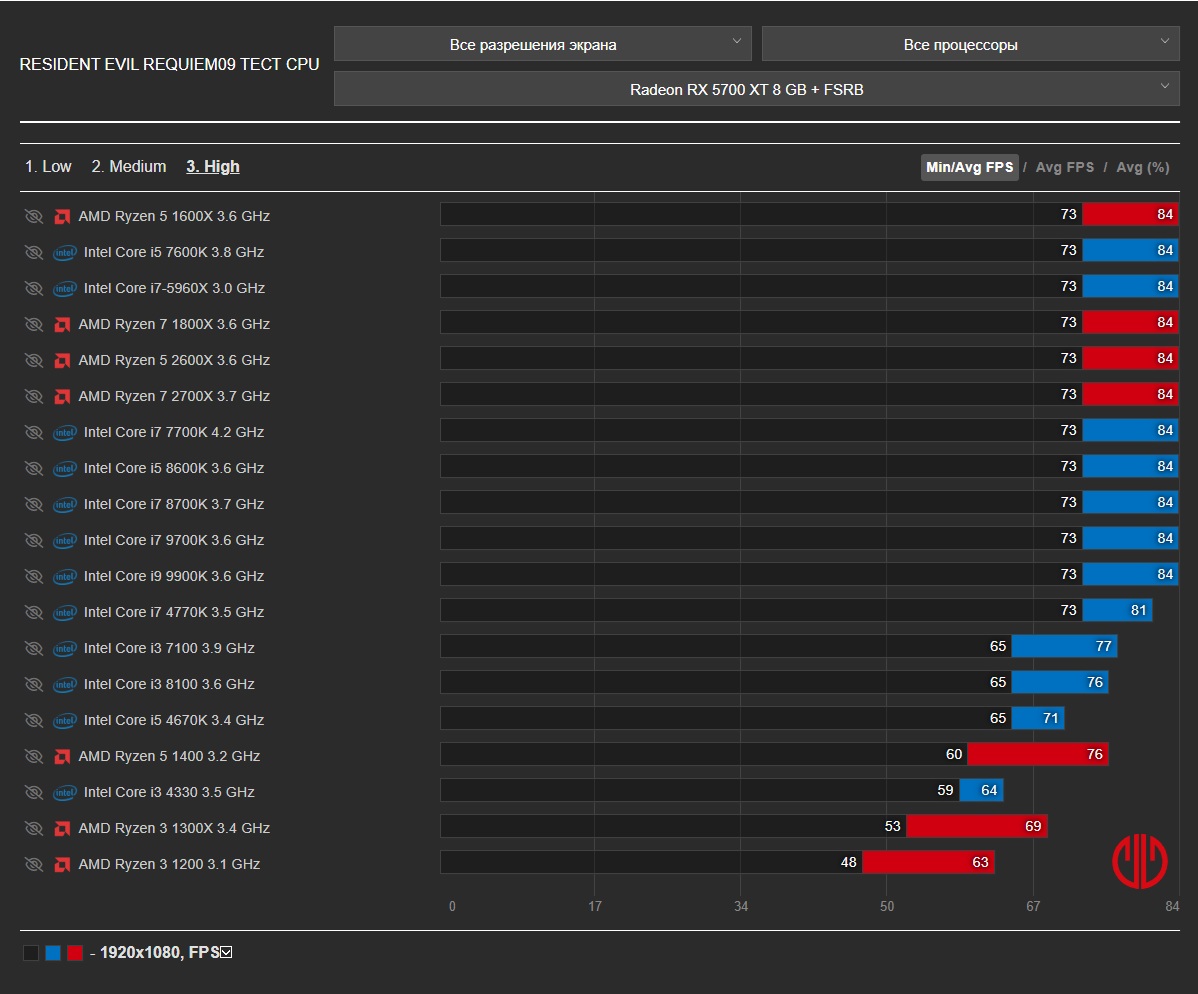Click the AMD Ryzen 3 1300X red bar
Image resolution: width=1198 pixels, height=994 pixels.
click(976, 826)
